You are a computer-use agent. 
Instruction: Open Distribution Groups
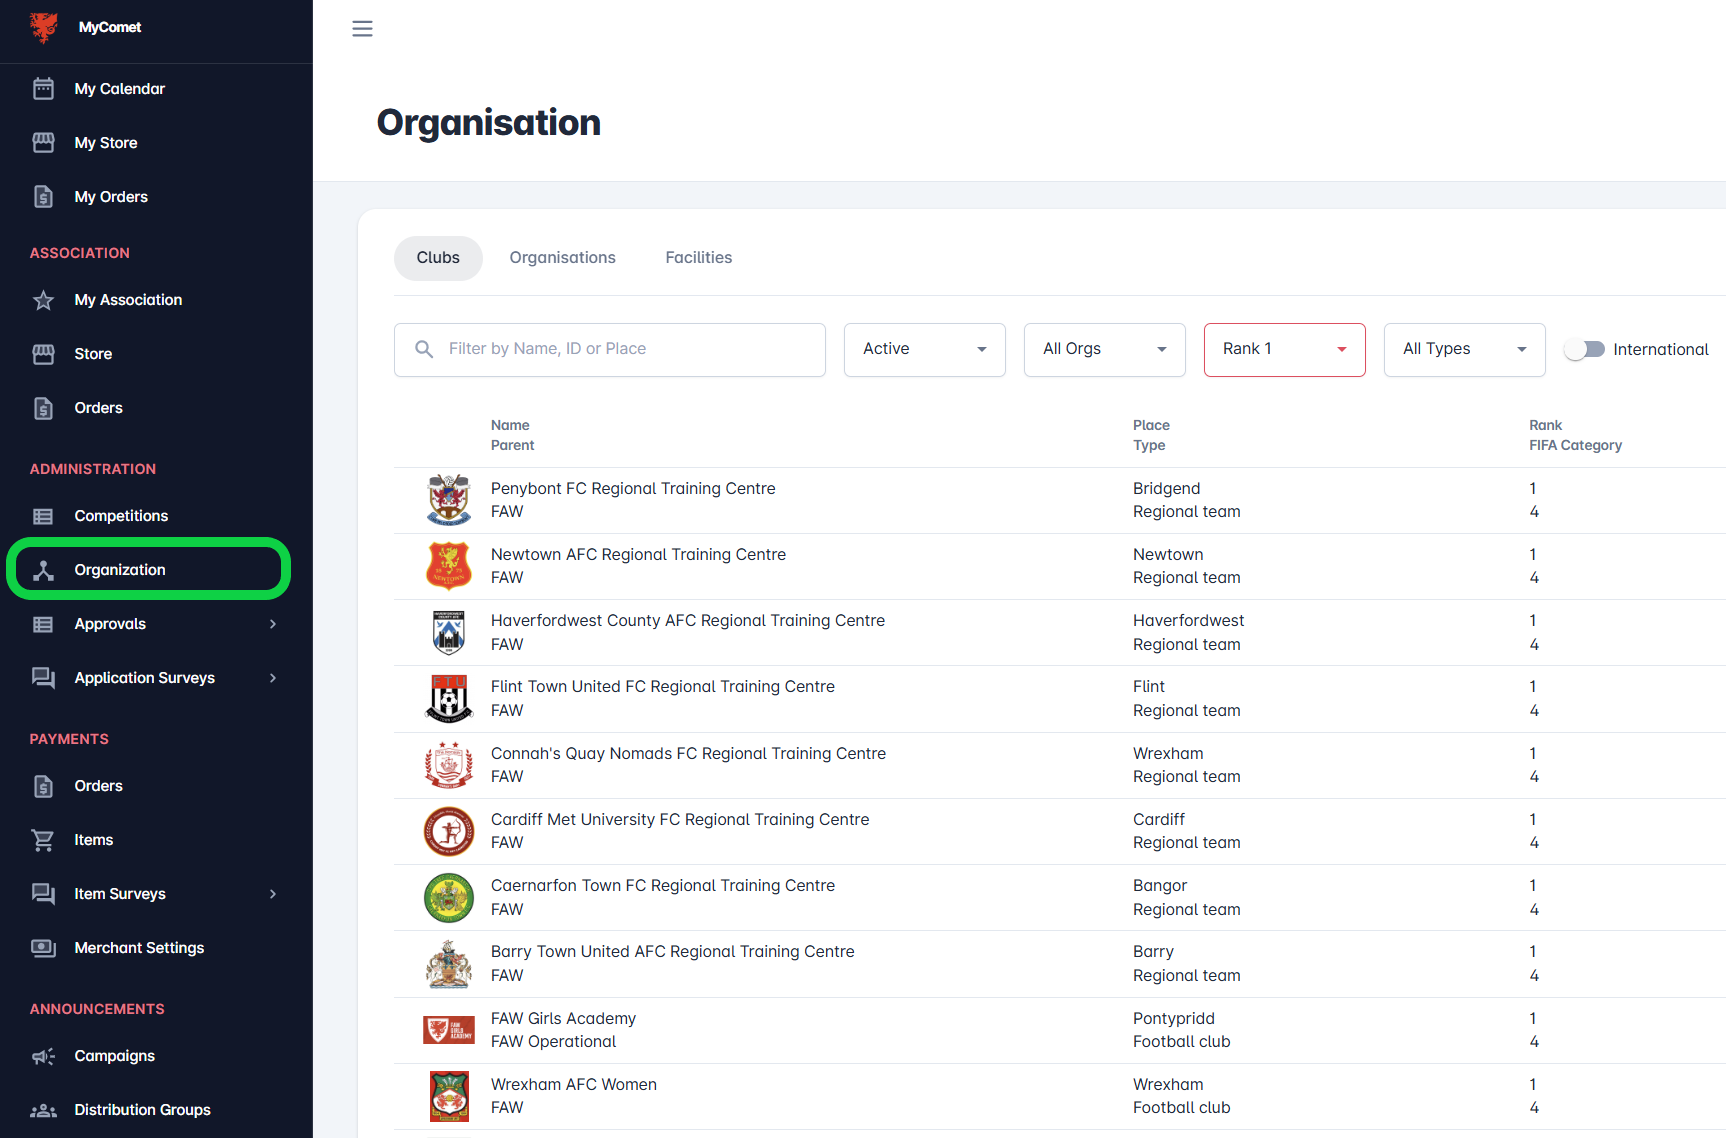tap(141, 1109)
